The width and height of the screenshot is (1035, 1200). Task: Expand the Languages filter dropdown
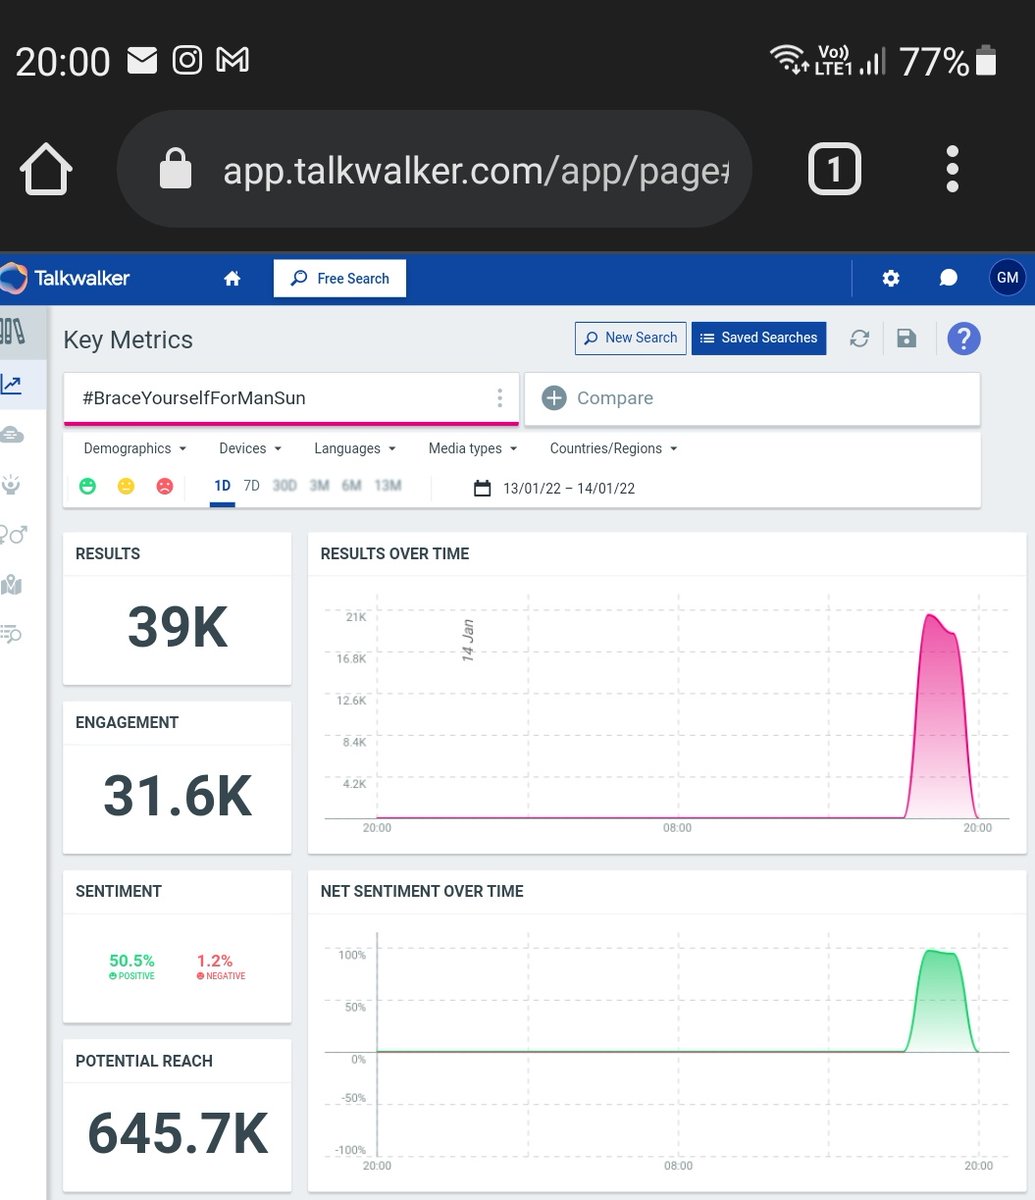click(x=355, y=448)
